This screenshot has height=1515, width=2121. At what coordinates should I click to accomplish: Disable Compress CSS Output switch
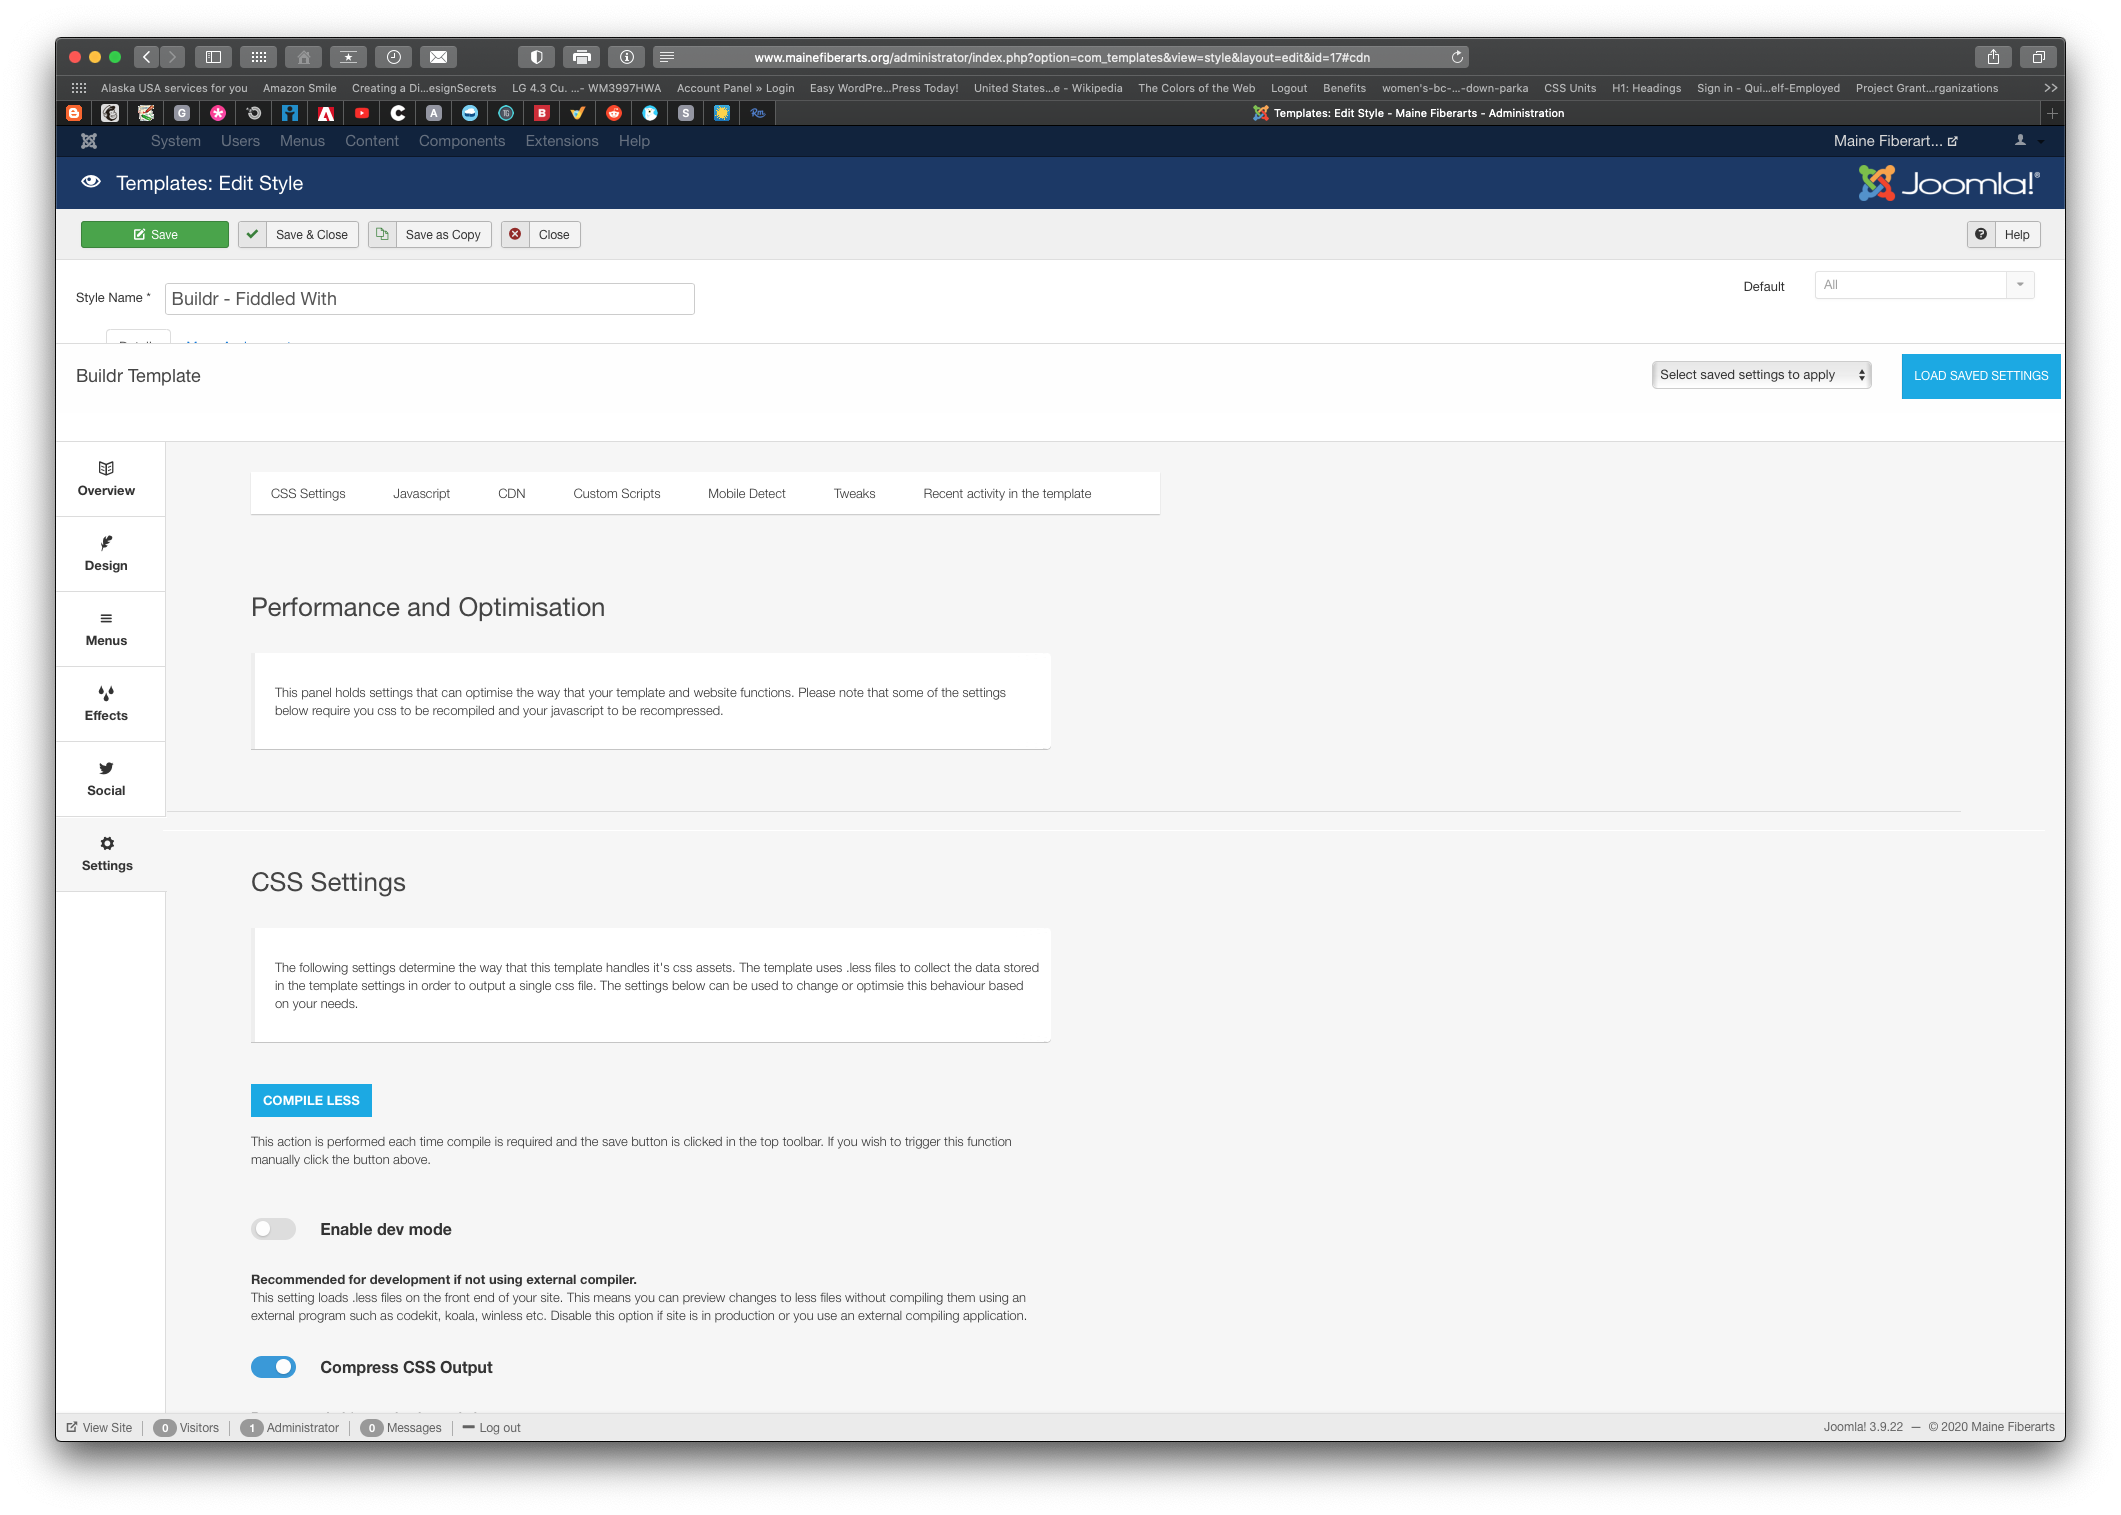(x=273, y=1367)
